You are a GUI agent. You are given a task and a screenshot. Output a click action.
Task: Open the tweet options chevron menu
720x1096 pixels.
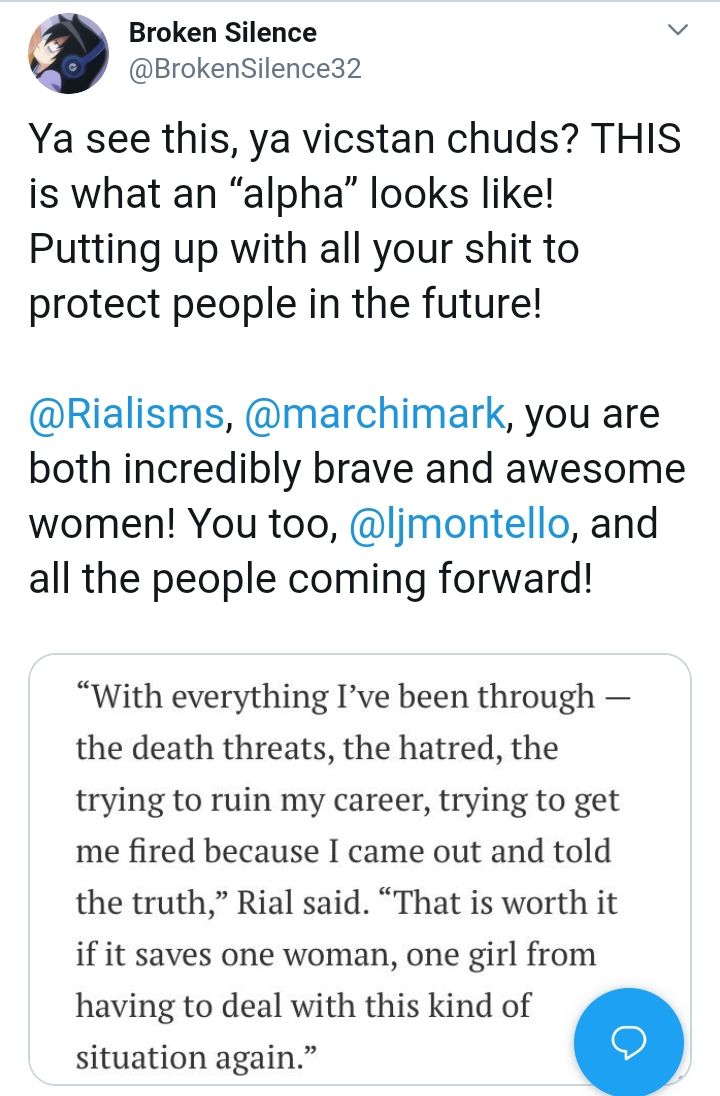click(x=678, y=29)
